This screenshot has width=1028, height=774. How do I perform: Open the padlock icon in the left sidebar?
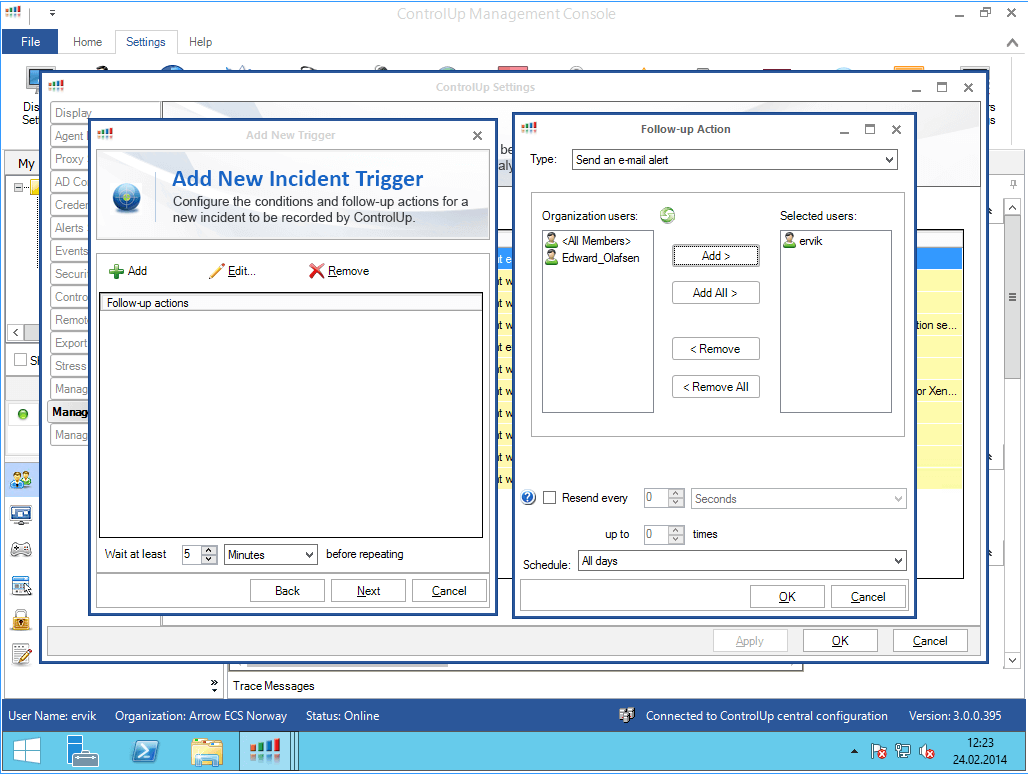point(21,619)
